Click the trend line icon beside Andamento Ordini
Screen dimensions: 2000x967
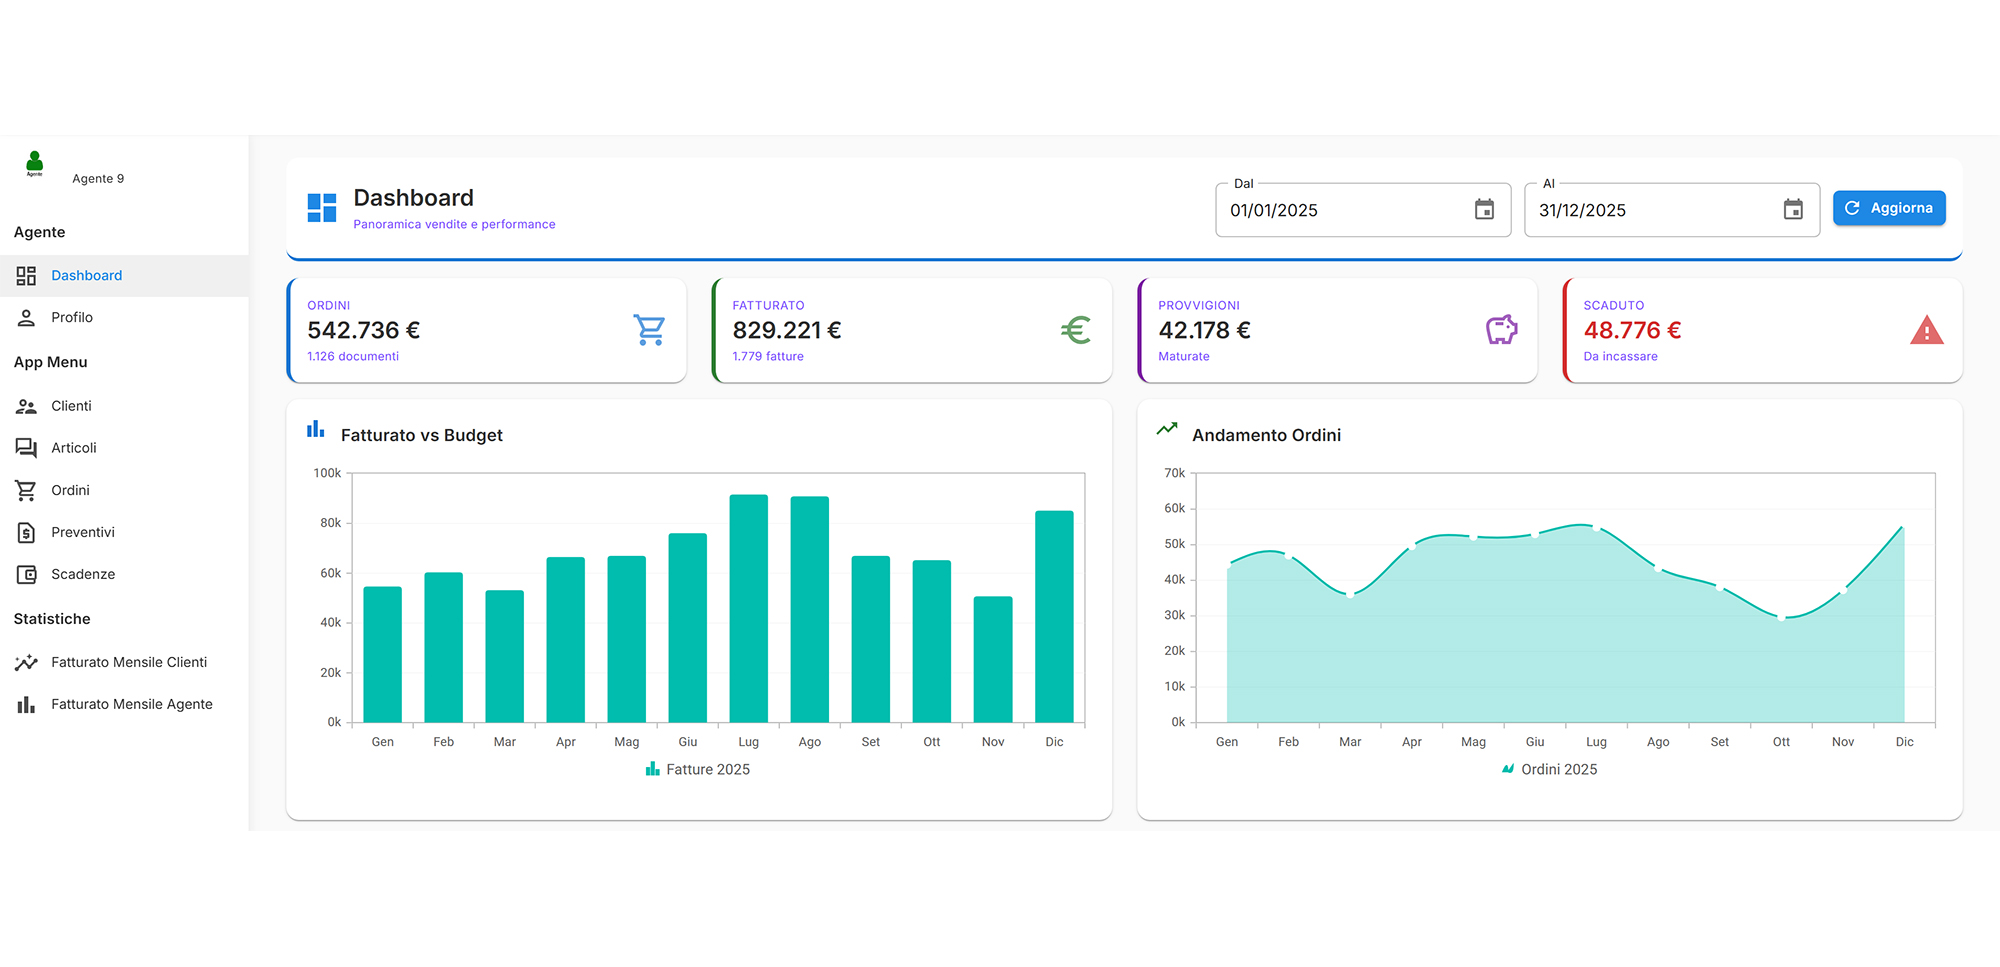1166,428
